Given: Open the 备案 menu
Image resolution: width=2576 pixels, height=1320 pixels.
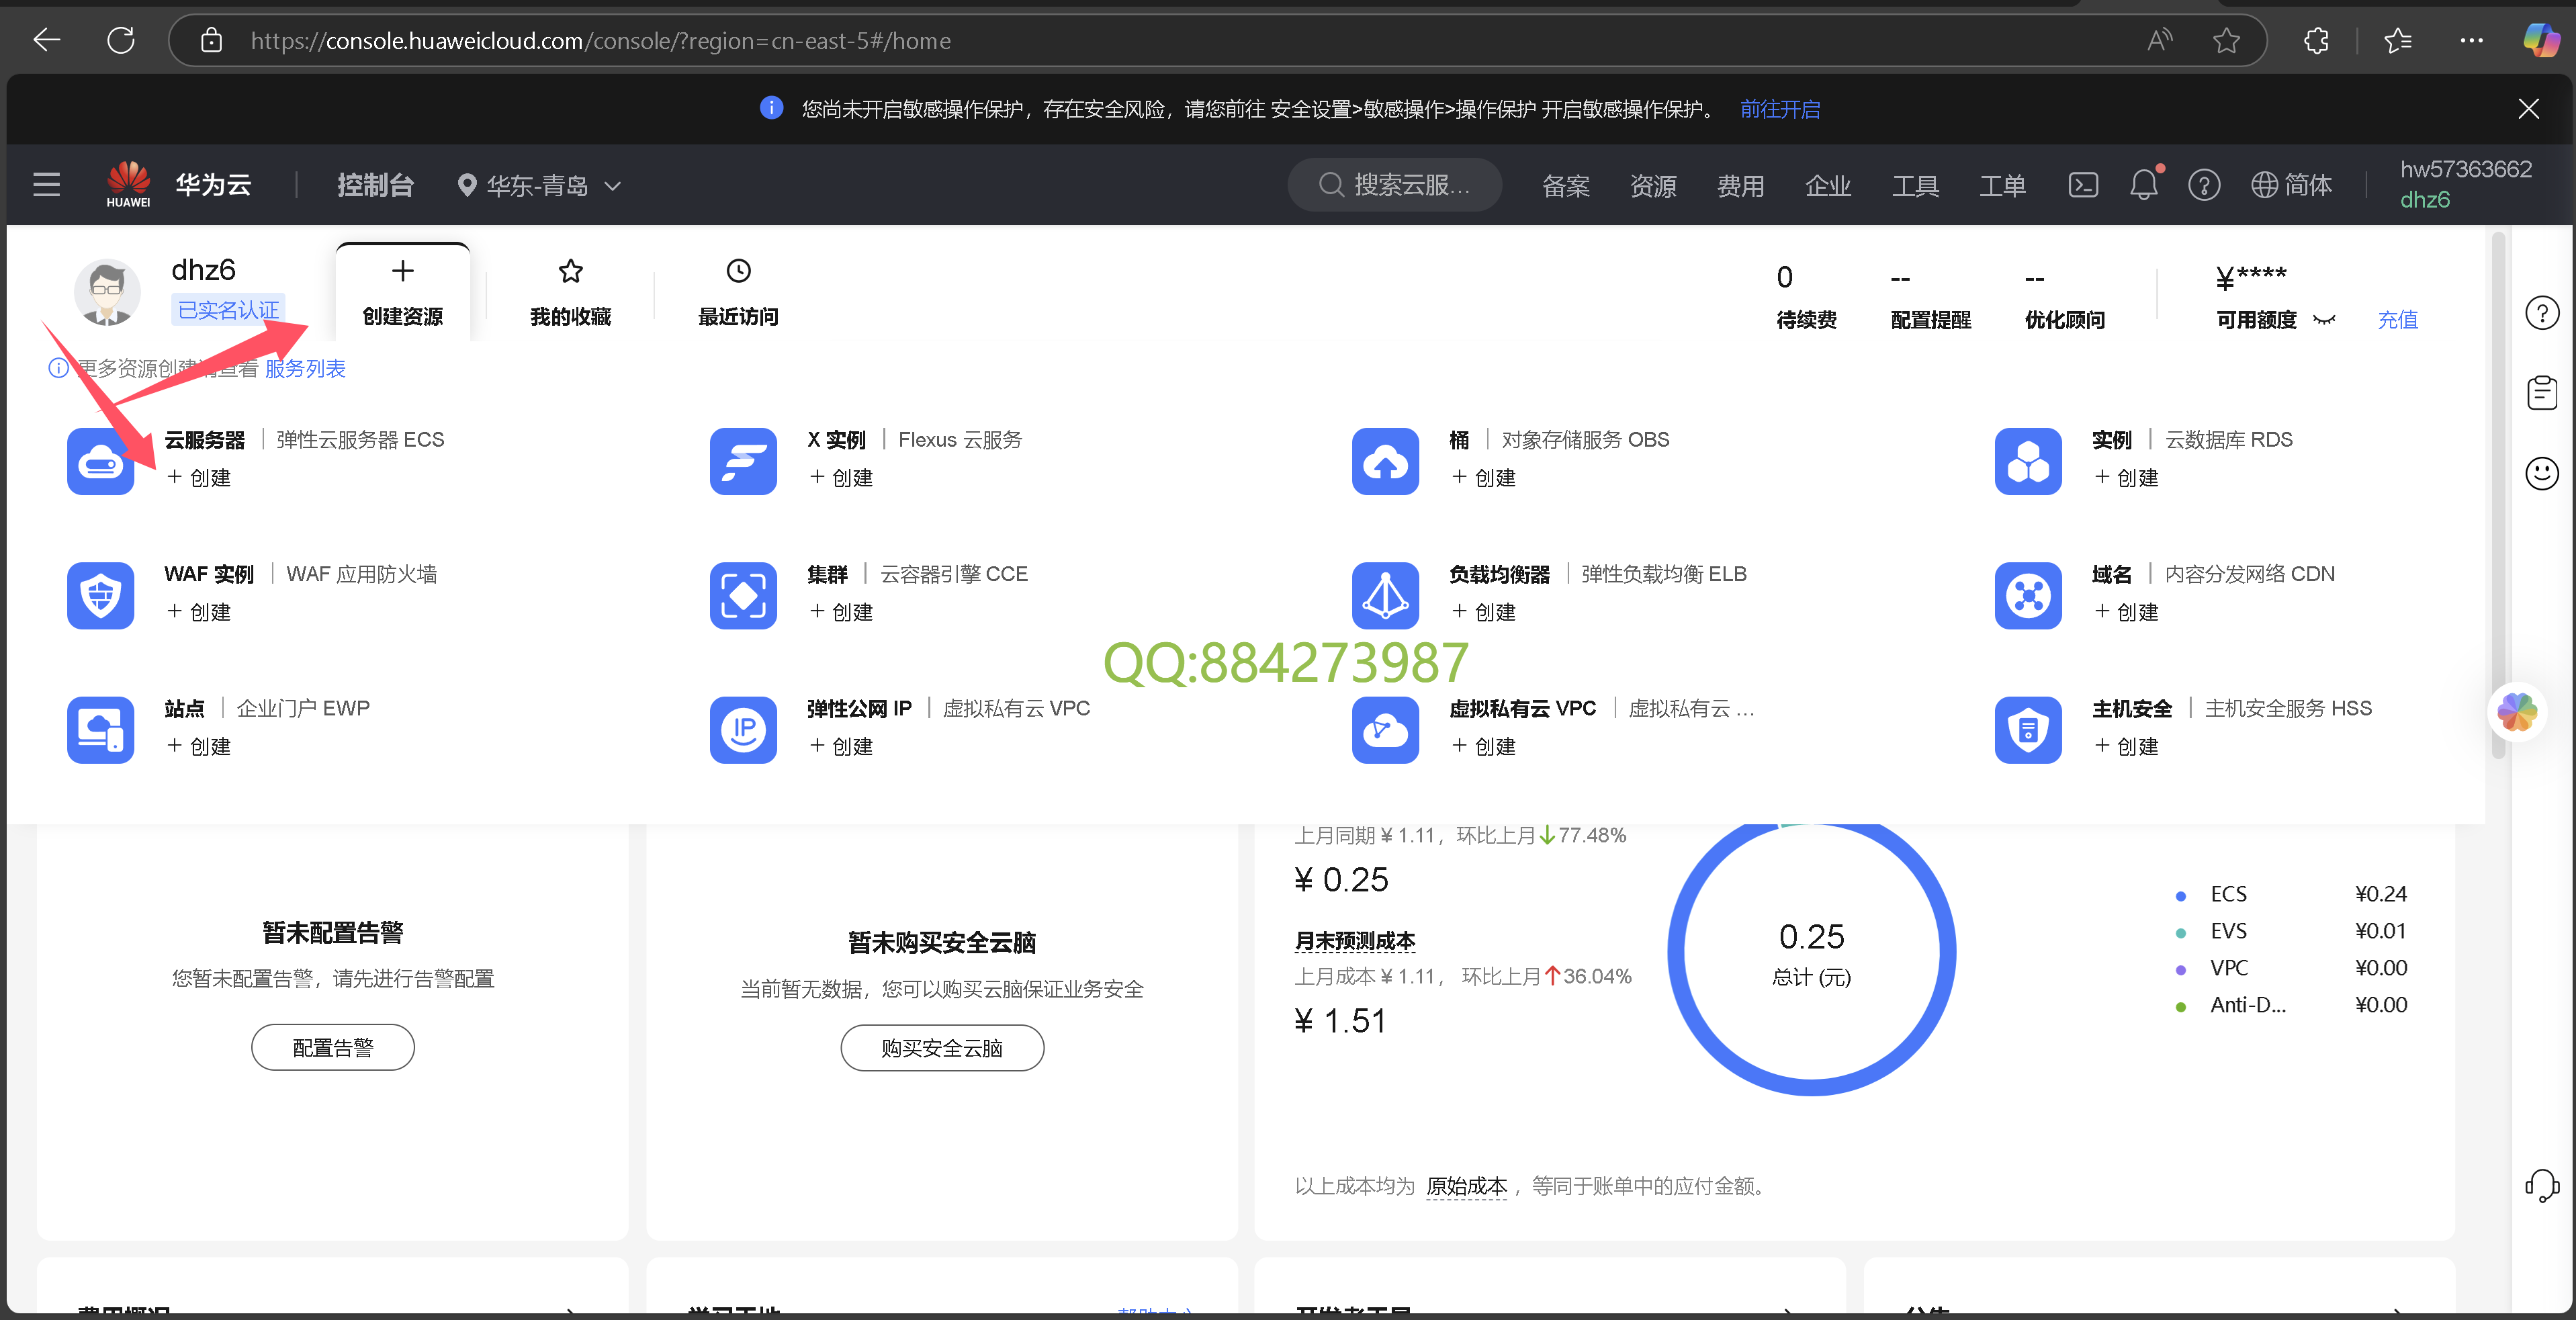Looking at the screenshot, I should [1566, 185].
